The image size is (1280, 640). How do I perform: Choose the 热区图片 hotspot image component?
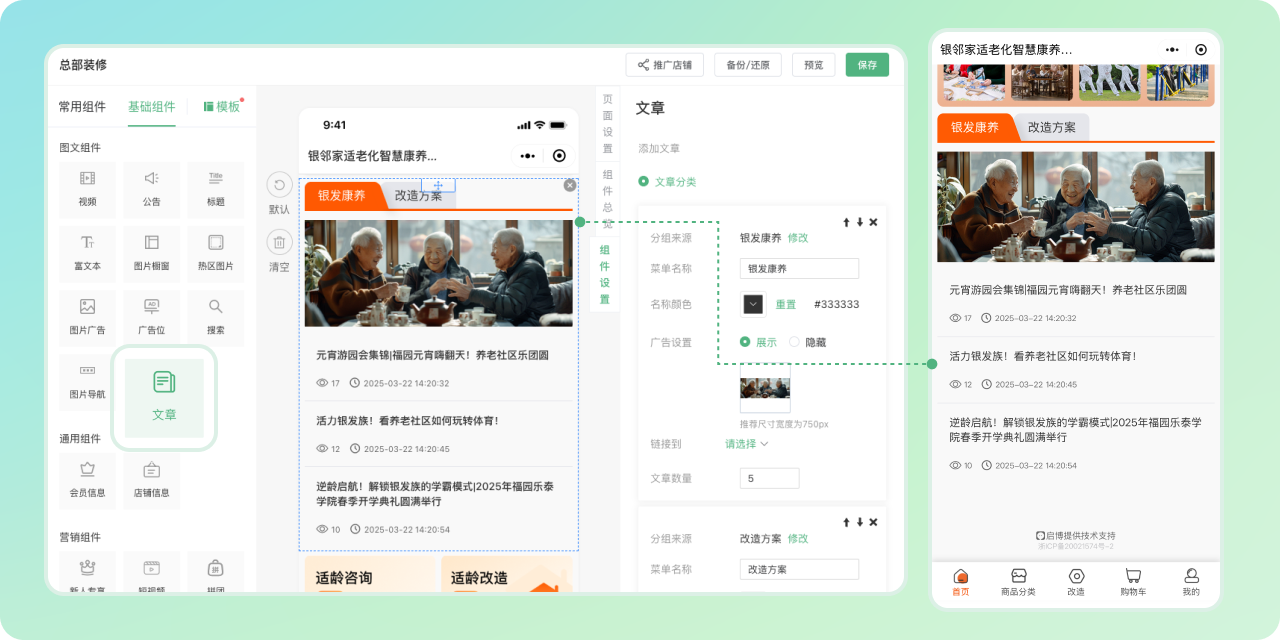pos(215,254)
